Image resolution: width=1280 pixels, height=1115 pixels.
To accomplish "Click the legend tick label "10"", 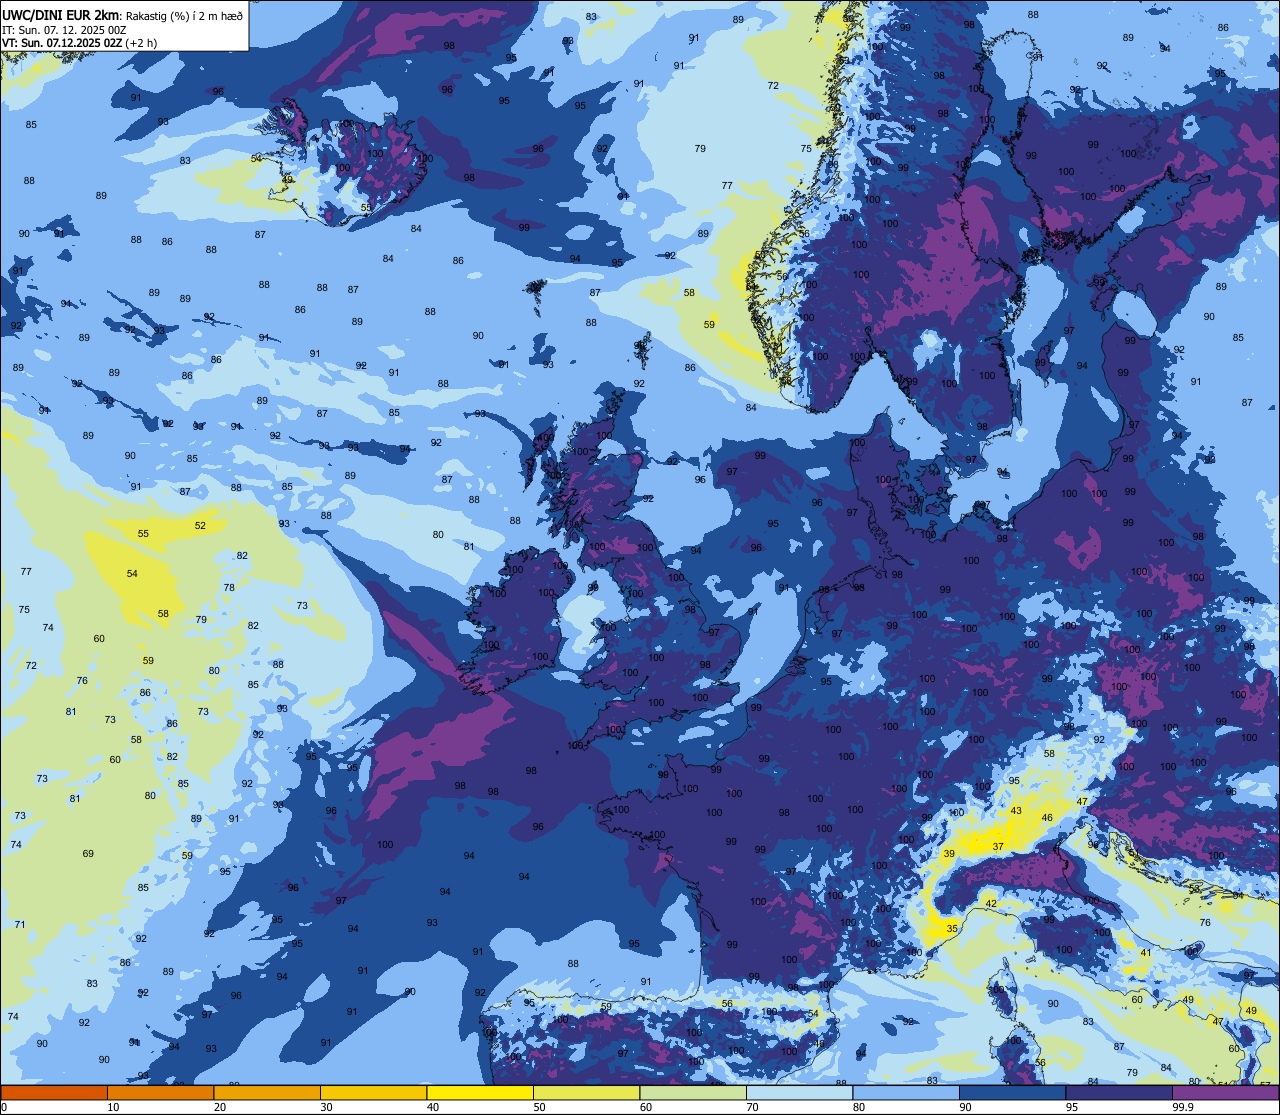I will tap(113, 1107).
